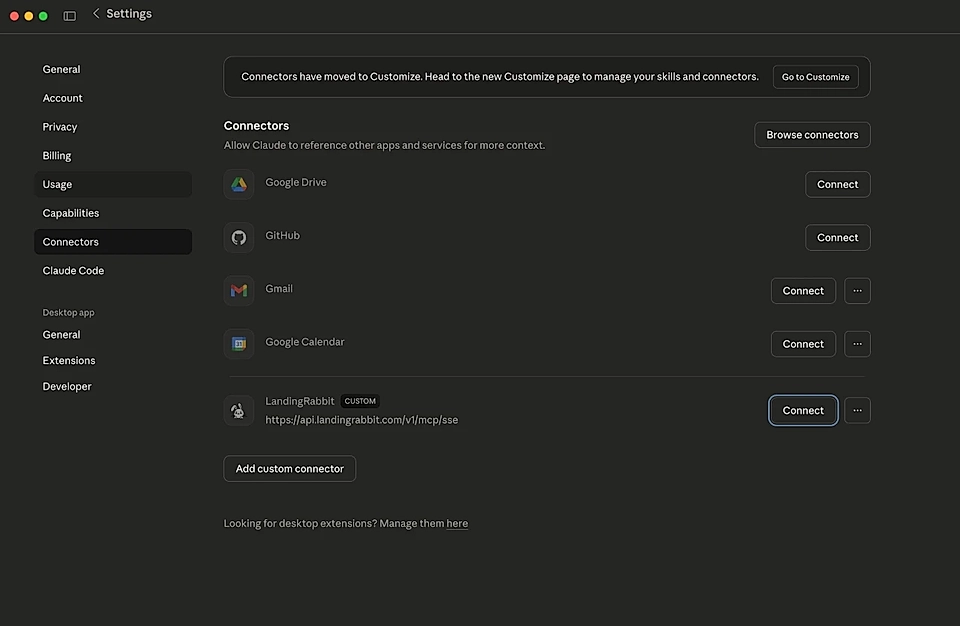Click the Google Drive connector icon
Viewport: 960px width, 626px height.
(x=239, y=184)
